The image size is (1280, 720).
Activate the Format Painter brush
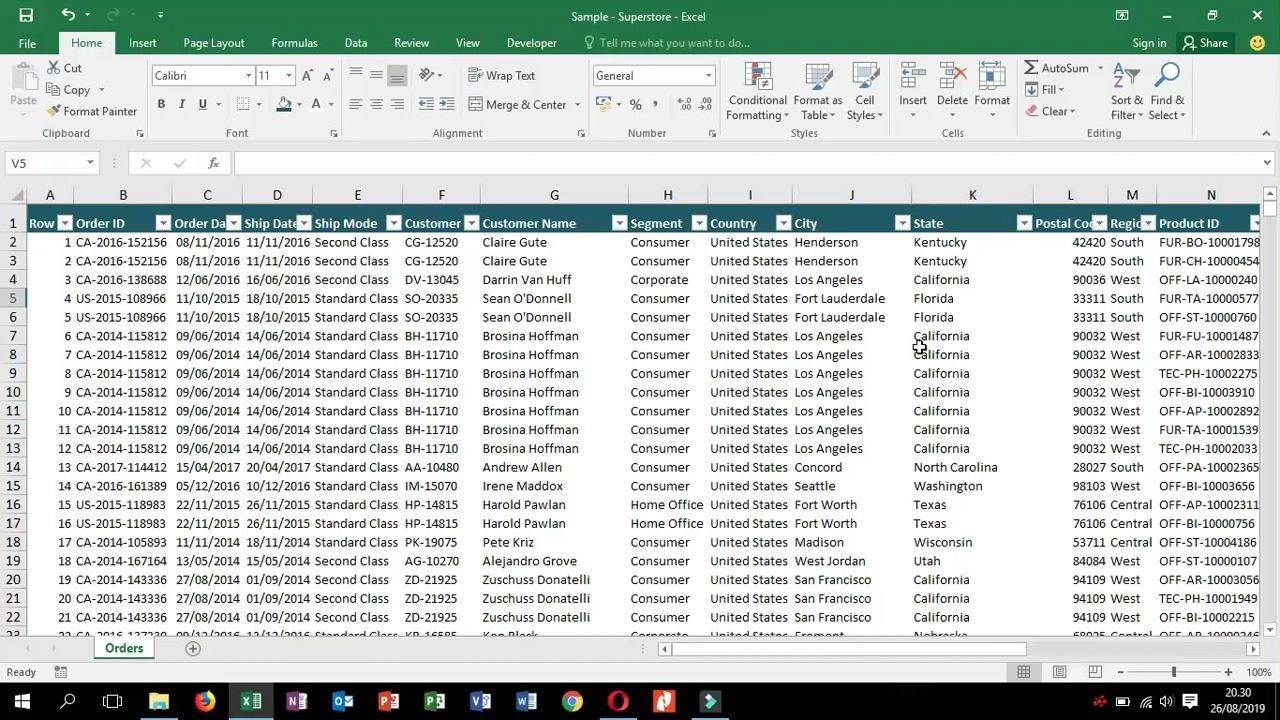coord(54,111)
